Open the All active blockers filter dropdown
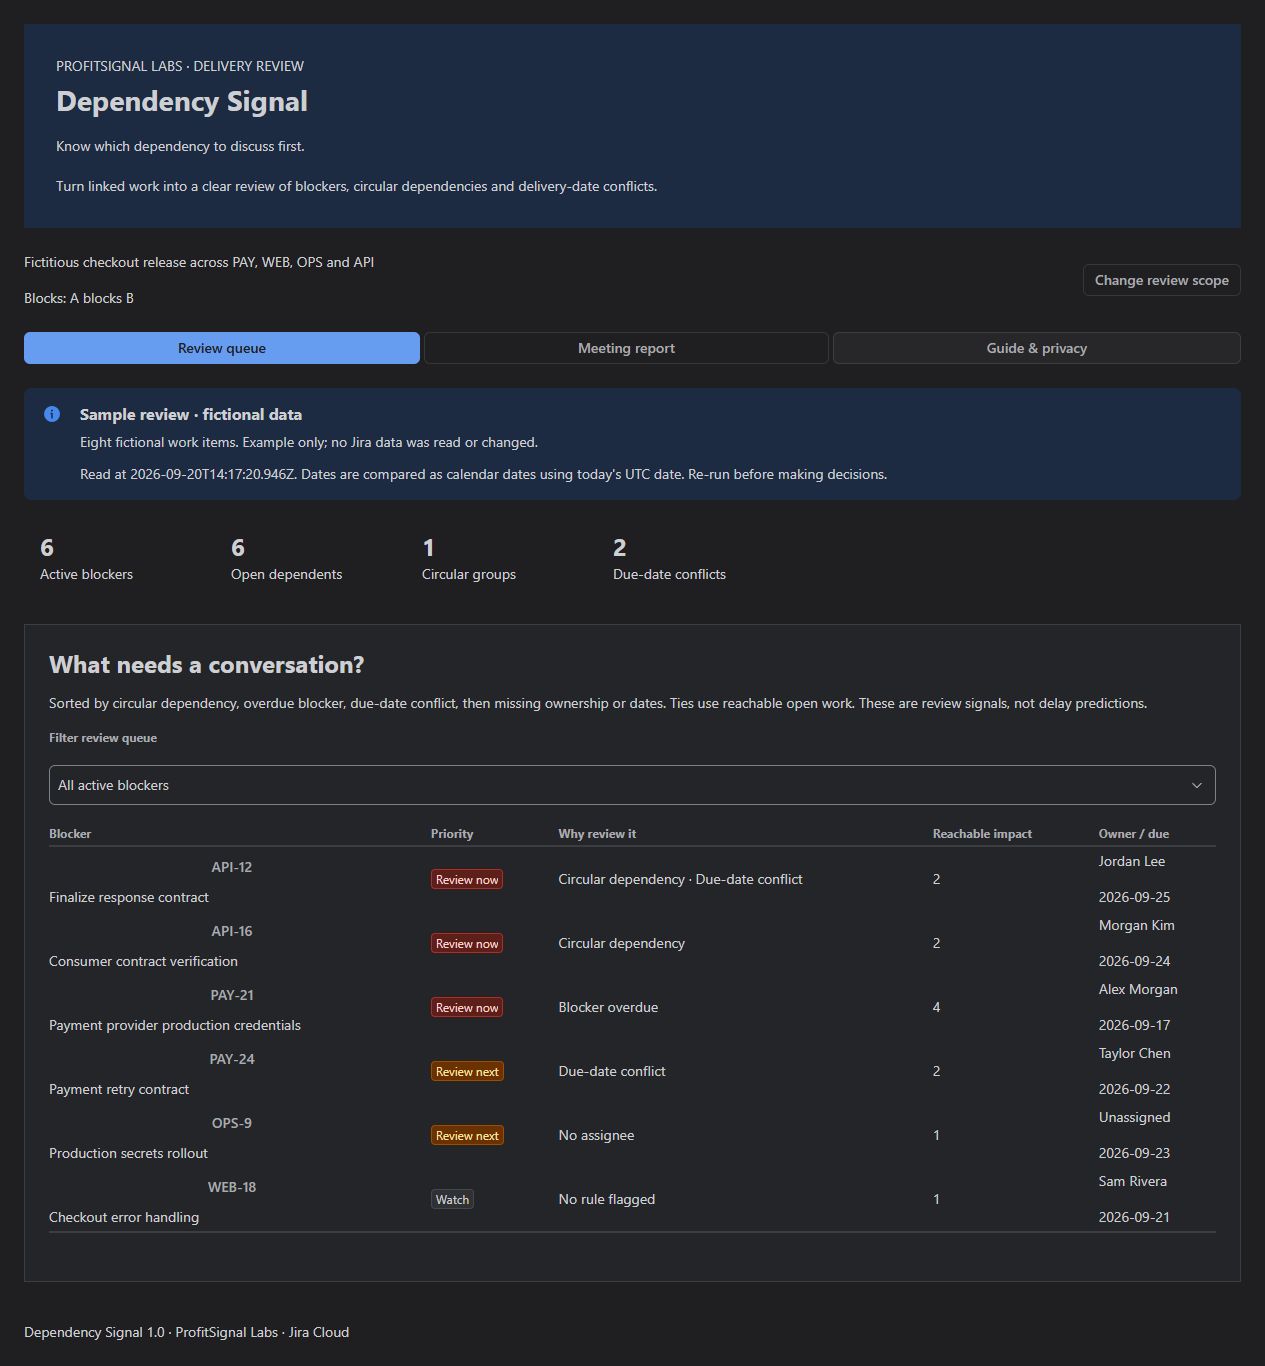Viewport: 1265px width, 1366px height. pyautogui.click(x=632, y=785)
